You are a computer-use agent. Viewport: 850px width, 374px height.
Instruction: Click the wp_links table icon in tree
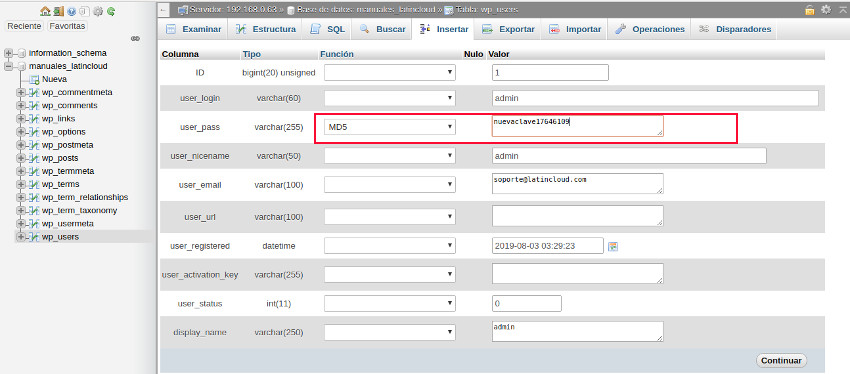click(x=34, y=119)
